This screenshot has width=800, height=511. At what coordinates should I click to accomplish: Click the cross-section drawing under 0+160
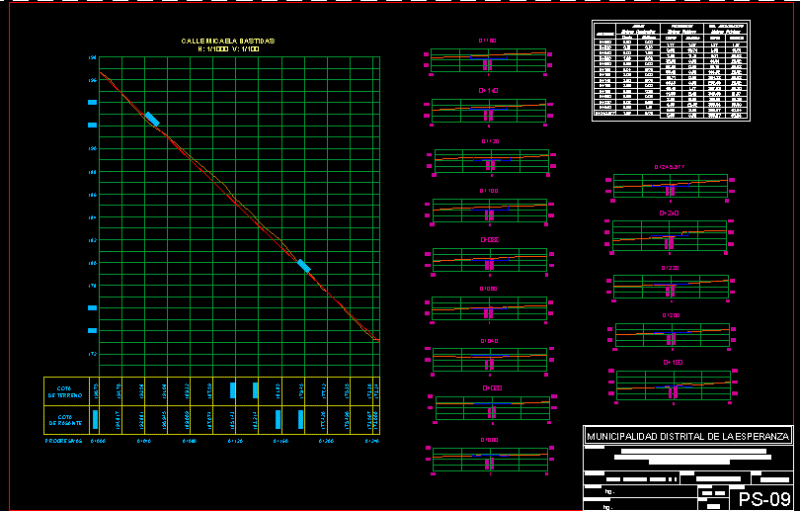(x=489, y=60)
